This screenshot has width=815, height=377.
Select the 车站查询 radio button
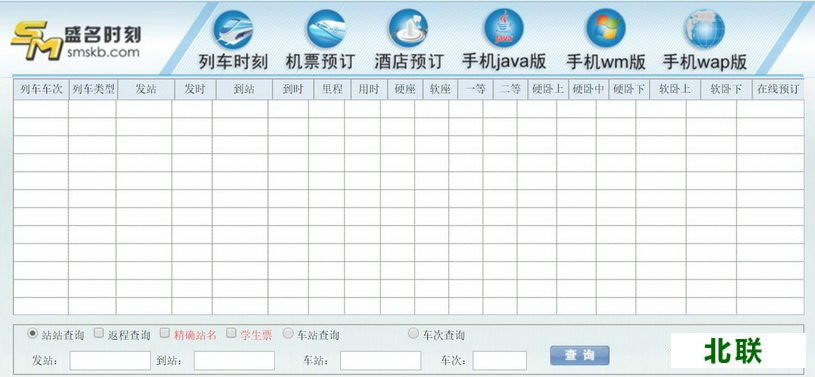pos(288,333)
